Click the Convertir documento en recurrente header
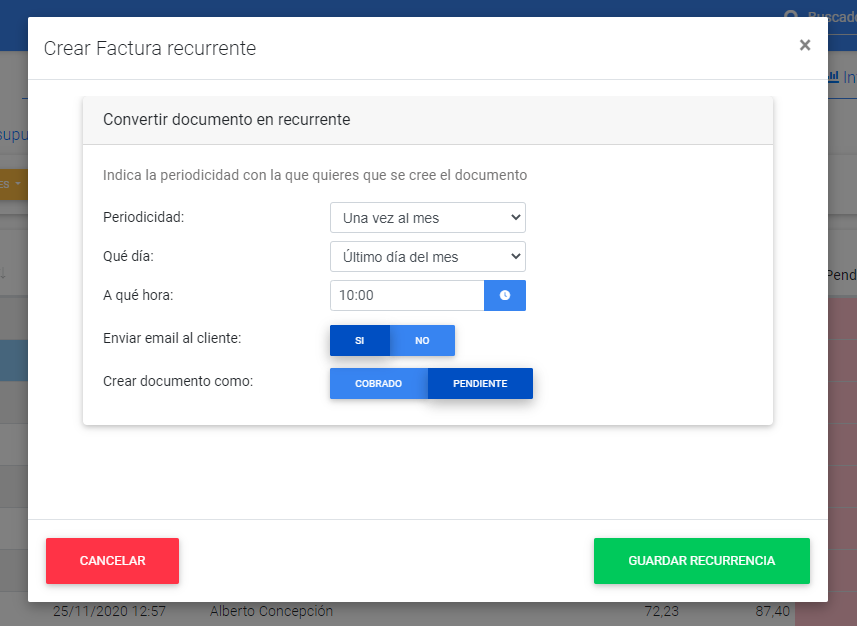This screenshot has height=626, width=857. click(226, 120)
